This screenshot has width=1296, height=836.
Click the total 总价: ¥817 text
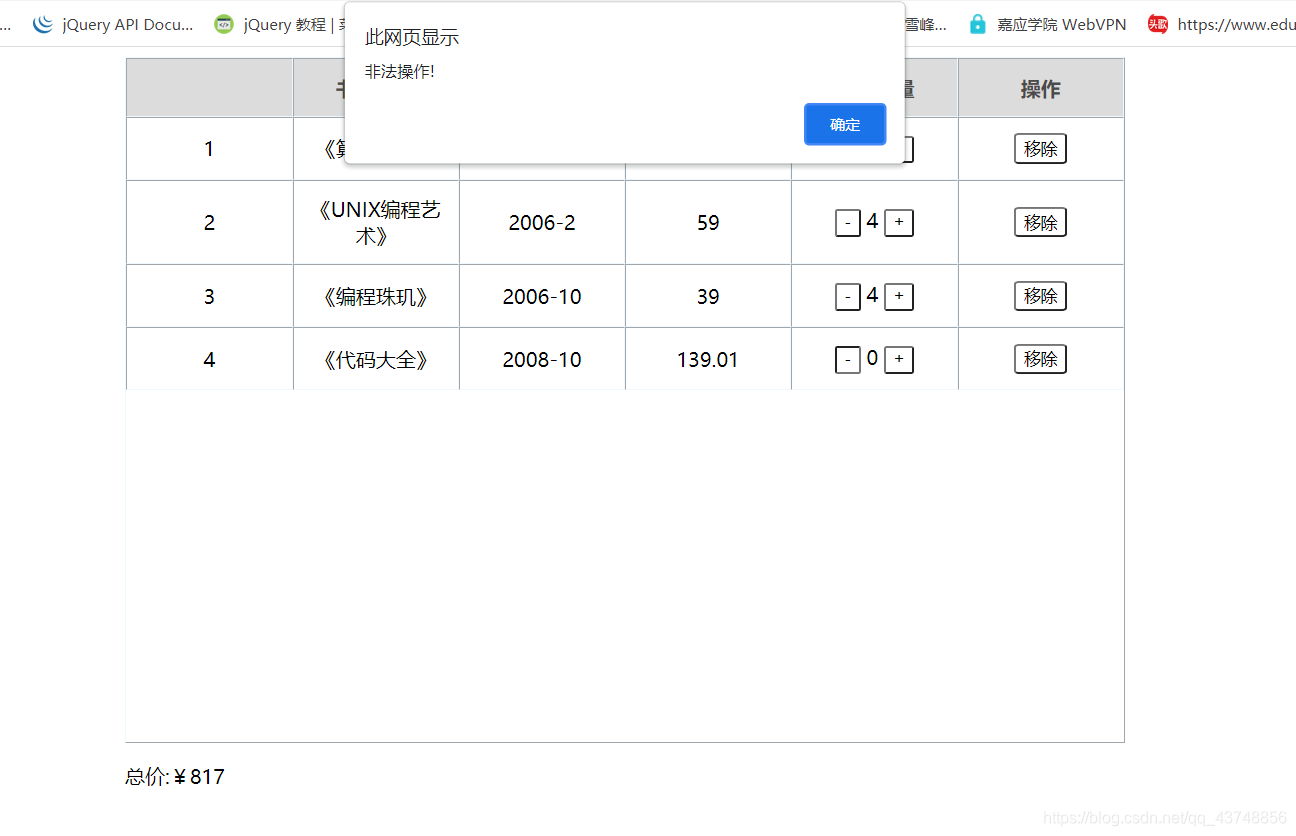175,777
